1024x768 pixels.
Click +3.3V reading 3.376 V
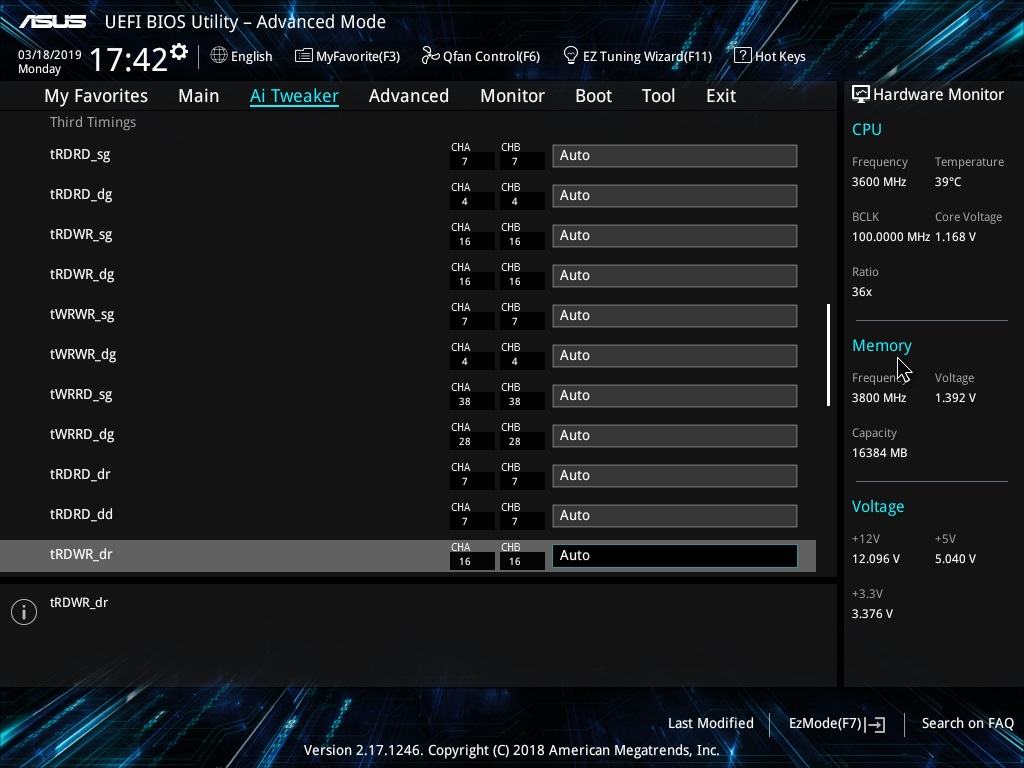[x=872, y=614]
